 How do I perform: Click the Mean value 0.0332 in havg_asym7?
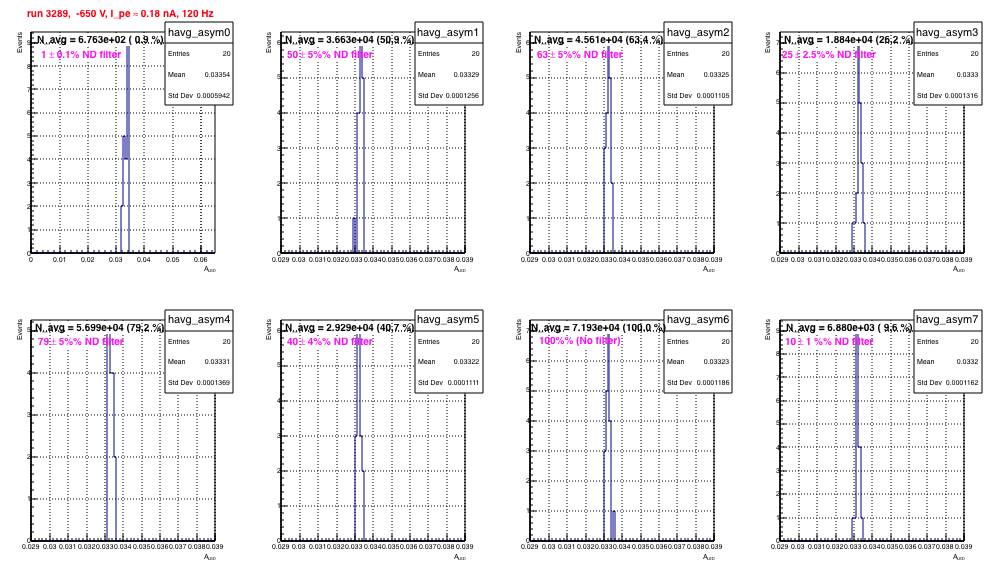tap(967, 362)
